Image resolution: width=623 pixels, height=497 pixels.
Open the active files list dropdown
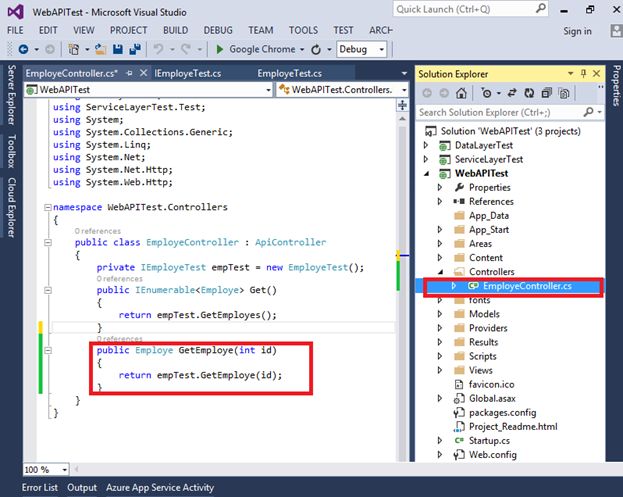tap(404, 73)
